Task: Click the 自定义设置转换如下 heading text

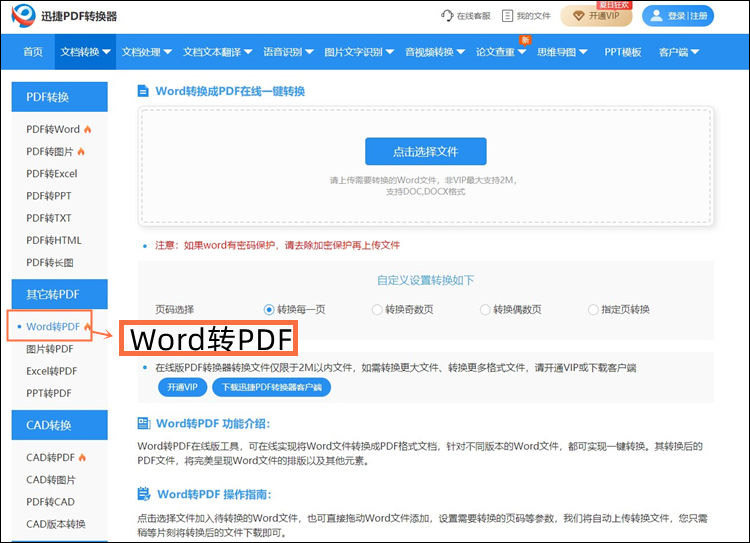Action: tap(425, 280)
